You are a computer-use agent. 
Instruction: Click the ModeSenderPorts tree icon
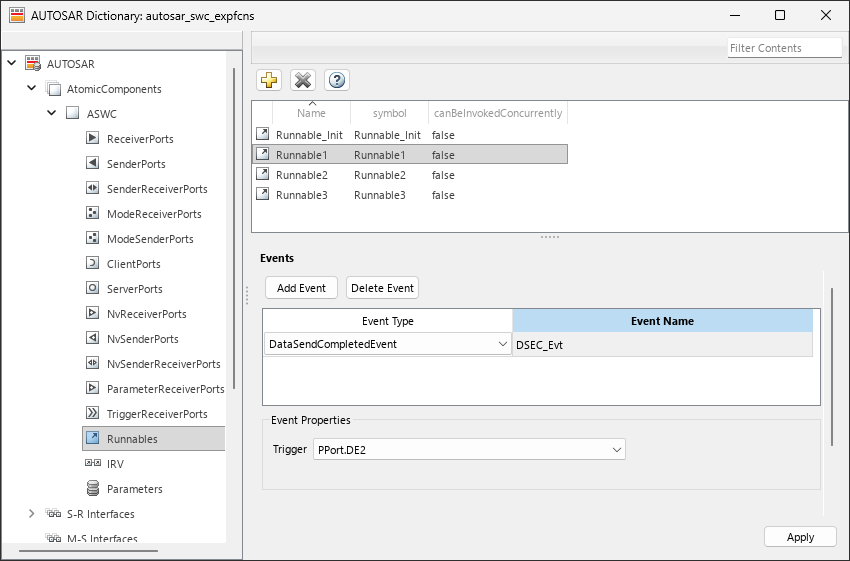(93, 238)
